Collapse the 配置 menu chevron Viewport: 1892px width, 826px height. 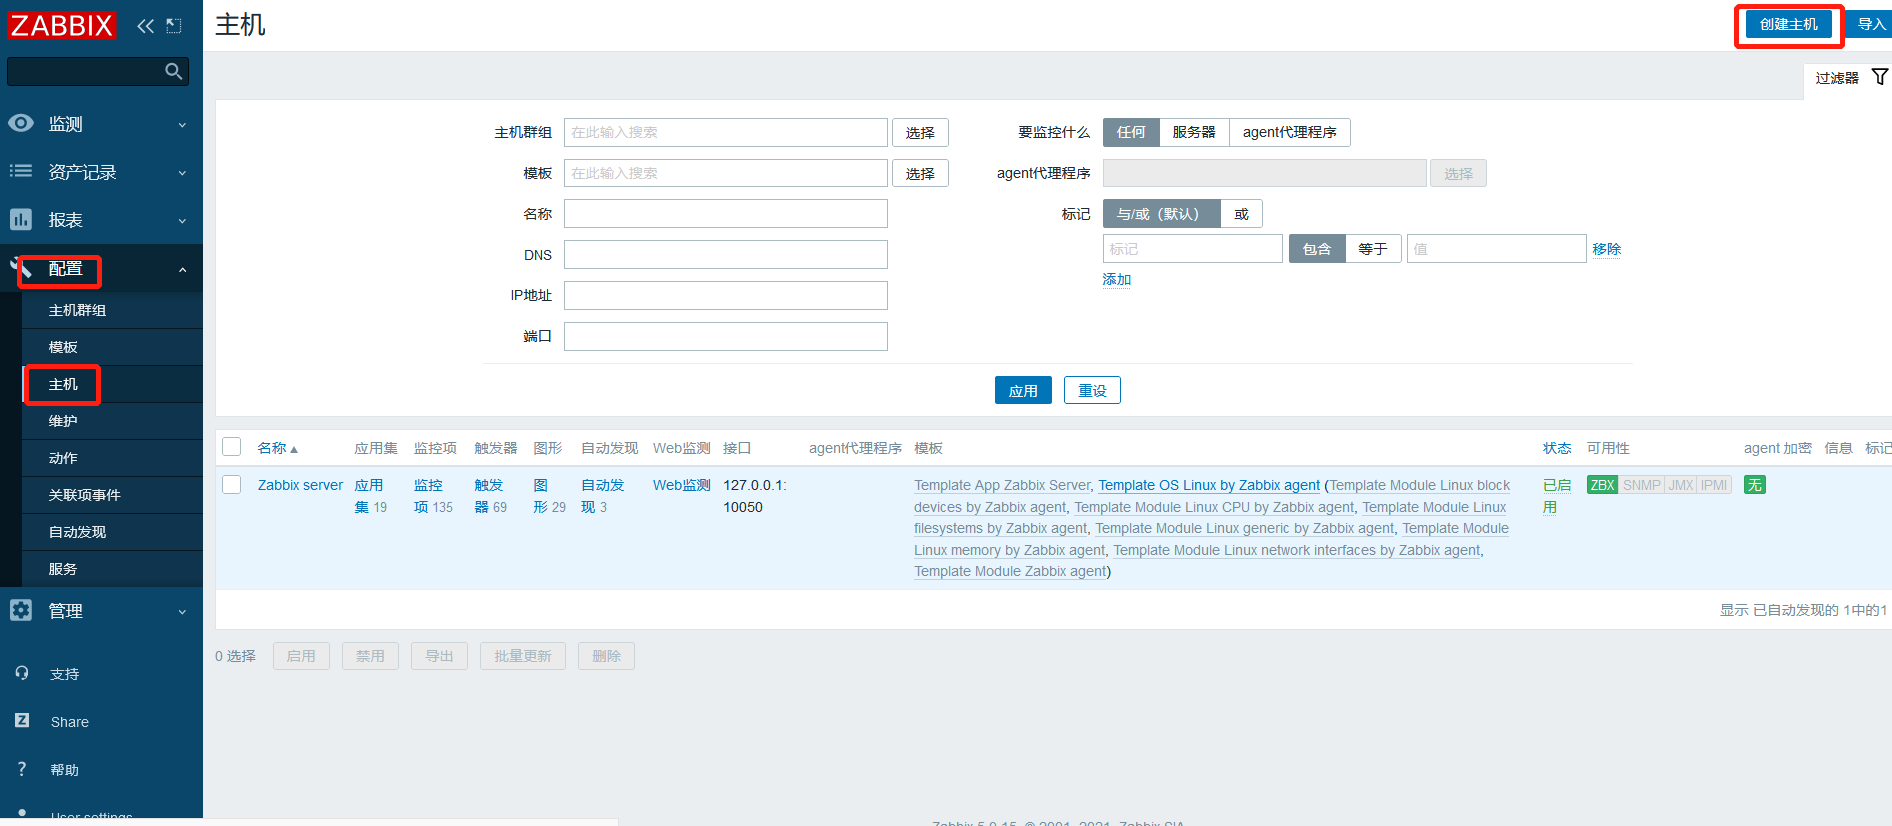tap(182, 270)
